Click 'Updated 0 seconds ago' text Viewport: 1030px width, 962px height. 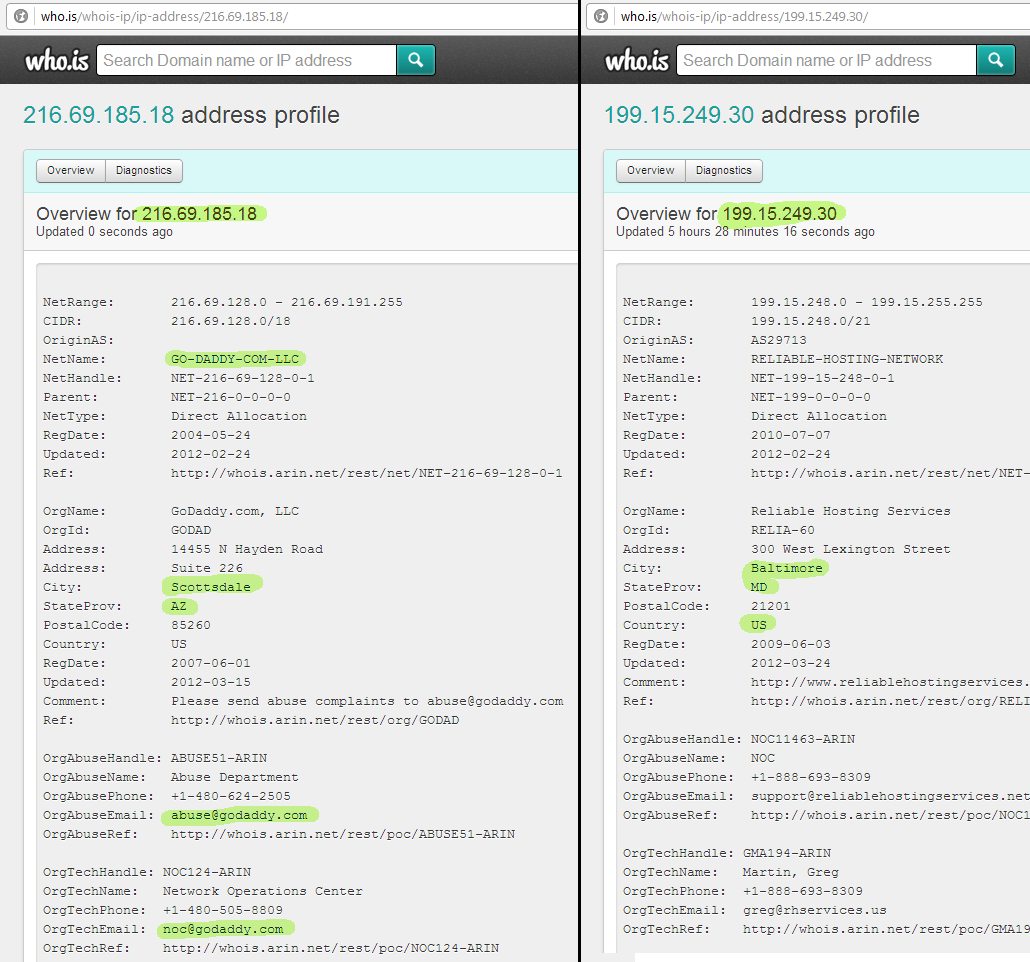(104, 231)
